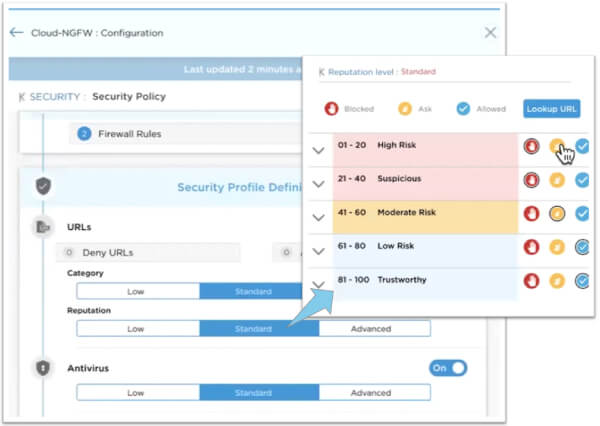The image size is (600, 426).
Task: Click the Antivirus shield icon
Action: pyautogui.click(x=43, y=368)
